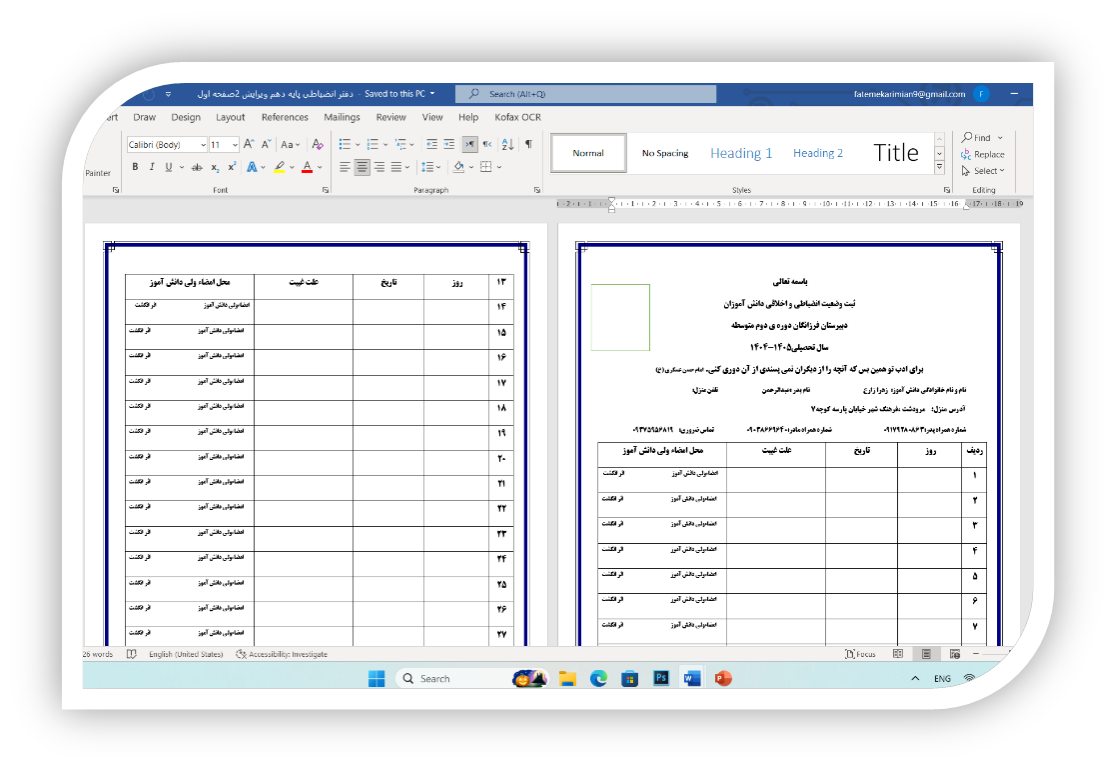Screen dimensions: 1116x771
Task: Expand the Styles gallery more arrow
Action: tap(939, 167)
